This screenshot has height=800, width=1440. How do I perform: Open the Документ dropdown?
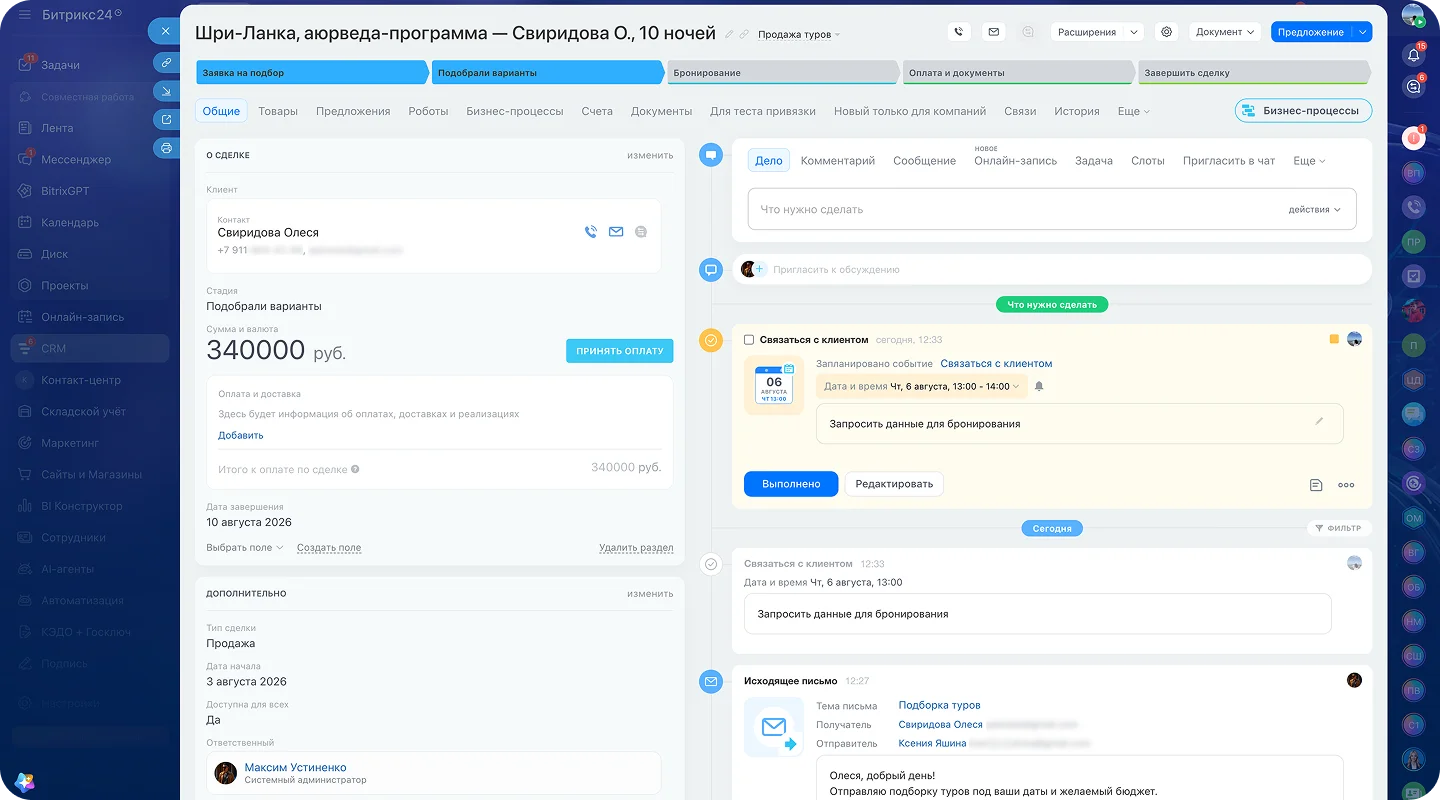1225,32
